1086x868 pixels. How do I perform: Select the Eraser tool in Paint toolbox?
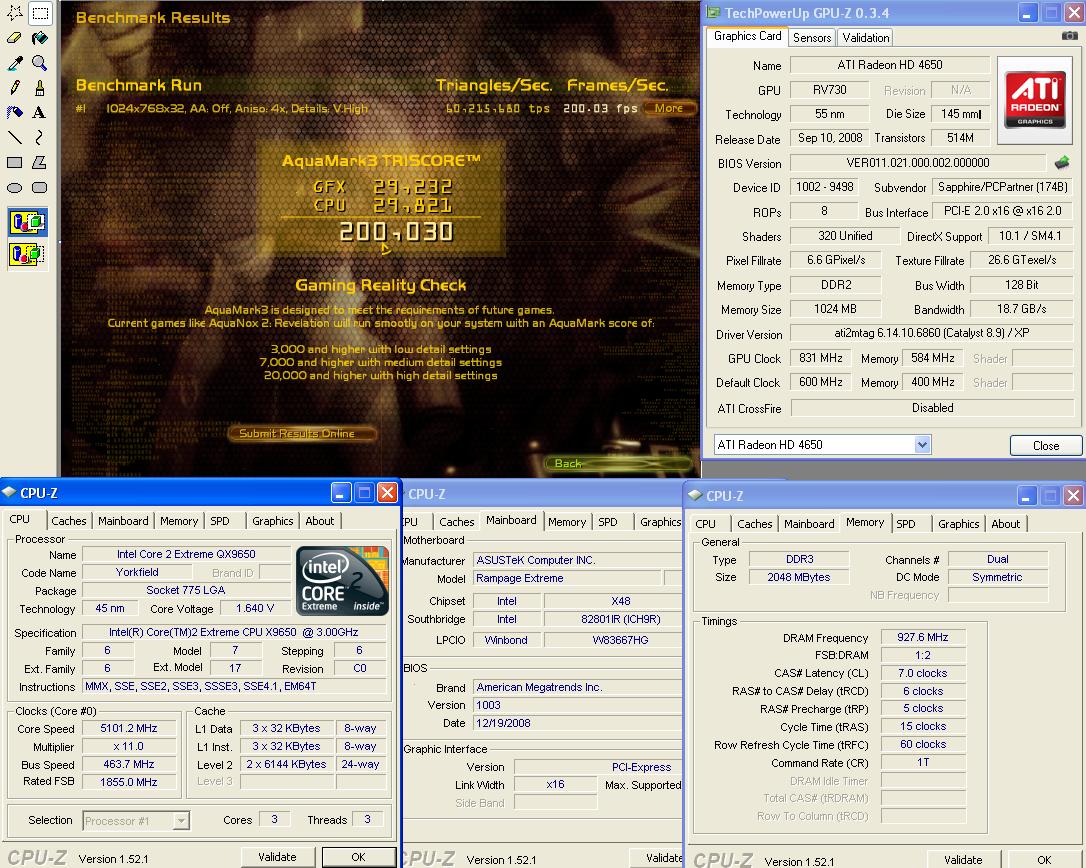click(15, 38)
